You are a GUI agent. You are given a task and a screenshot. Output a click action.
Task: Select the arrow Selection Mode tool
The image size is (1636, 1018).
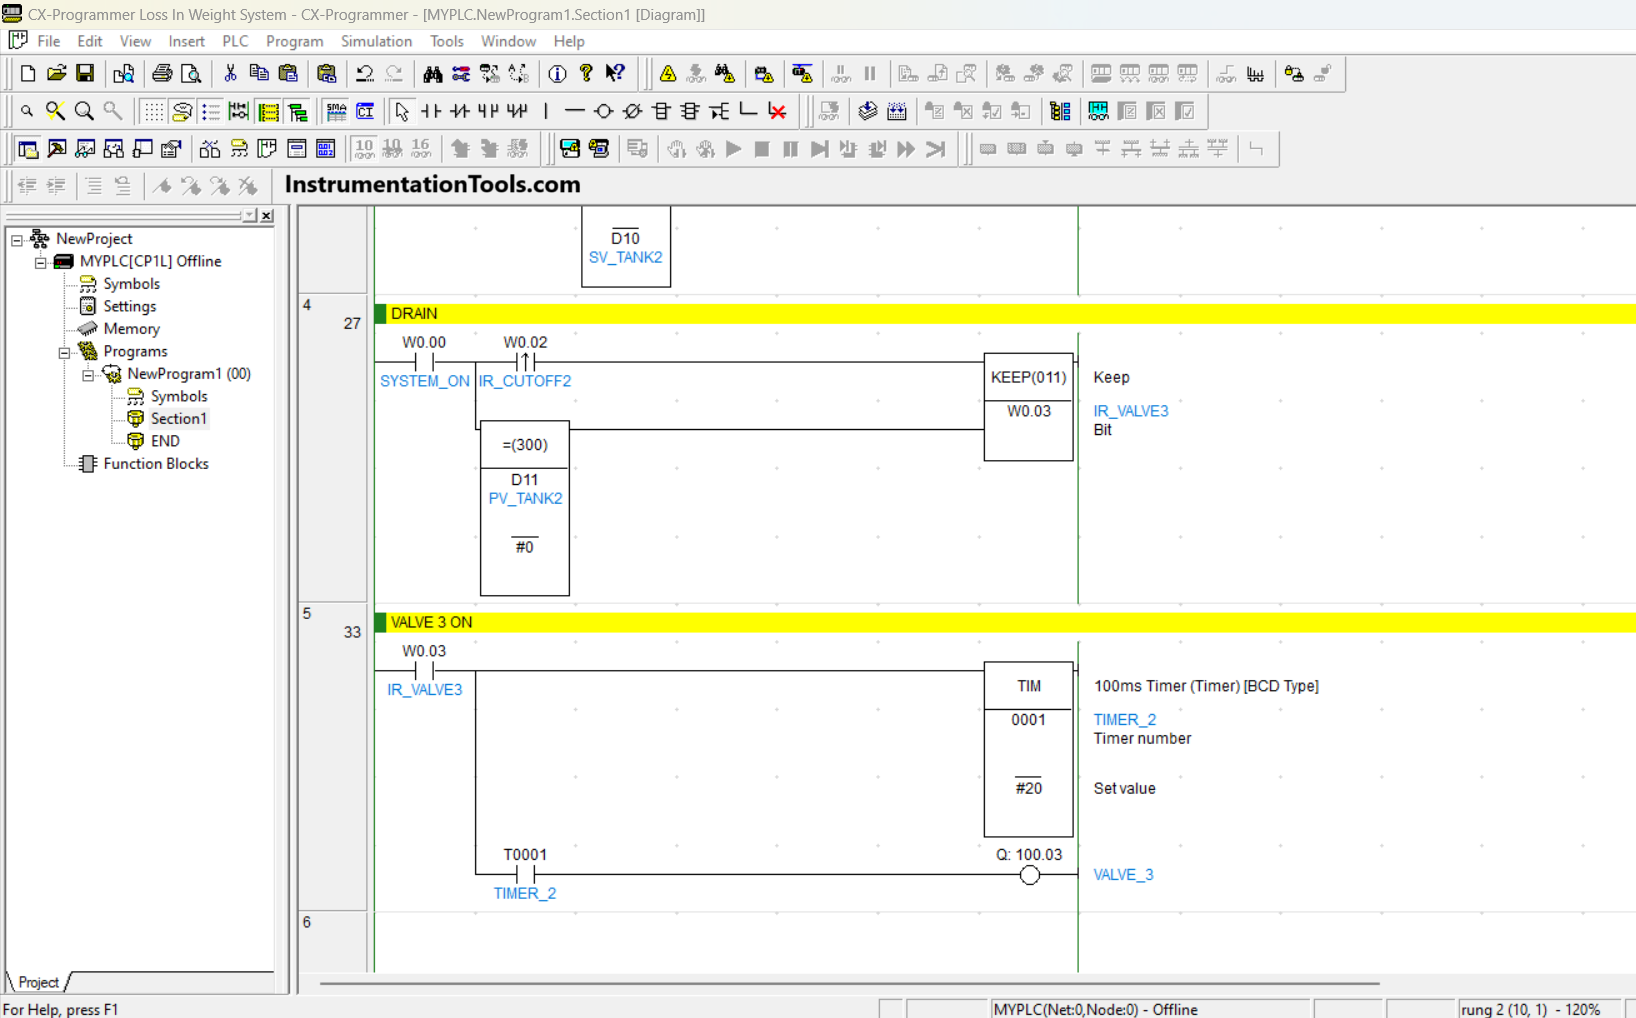[402, 111]
